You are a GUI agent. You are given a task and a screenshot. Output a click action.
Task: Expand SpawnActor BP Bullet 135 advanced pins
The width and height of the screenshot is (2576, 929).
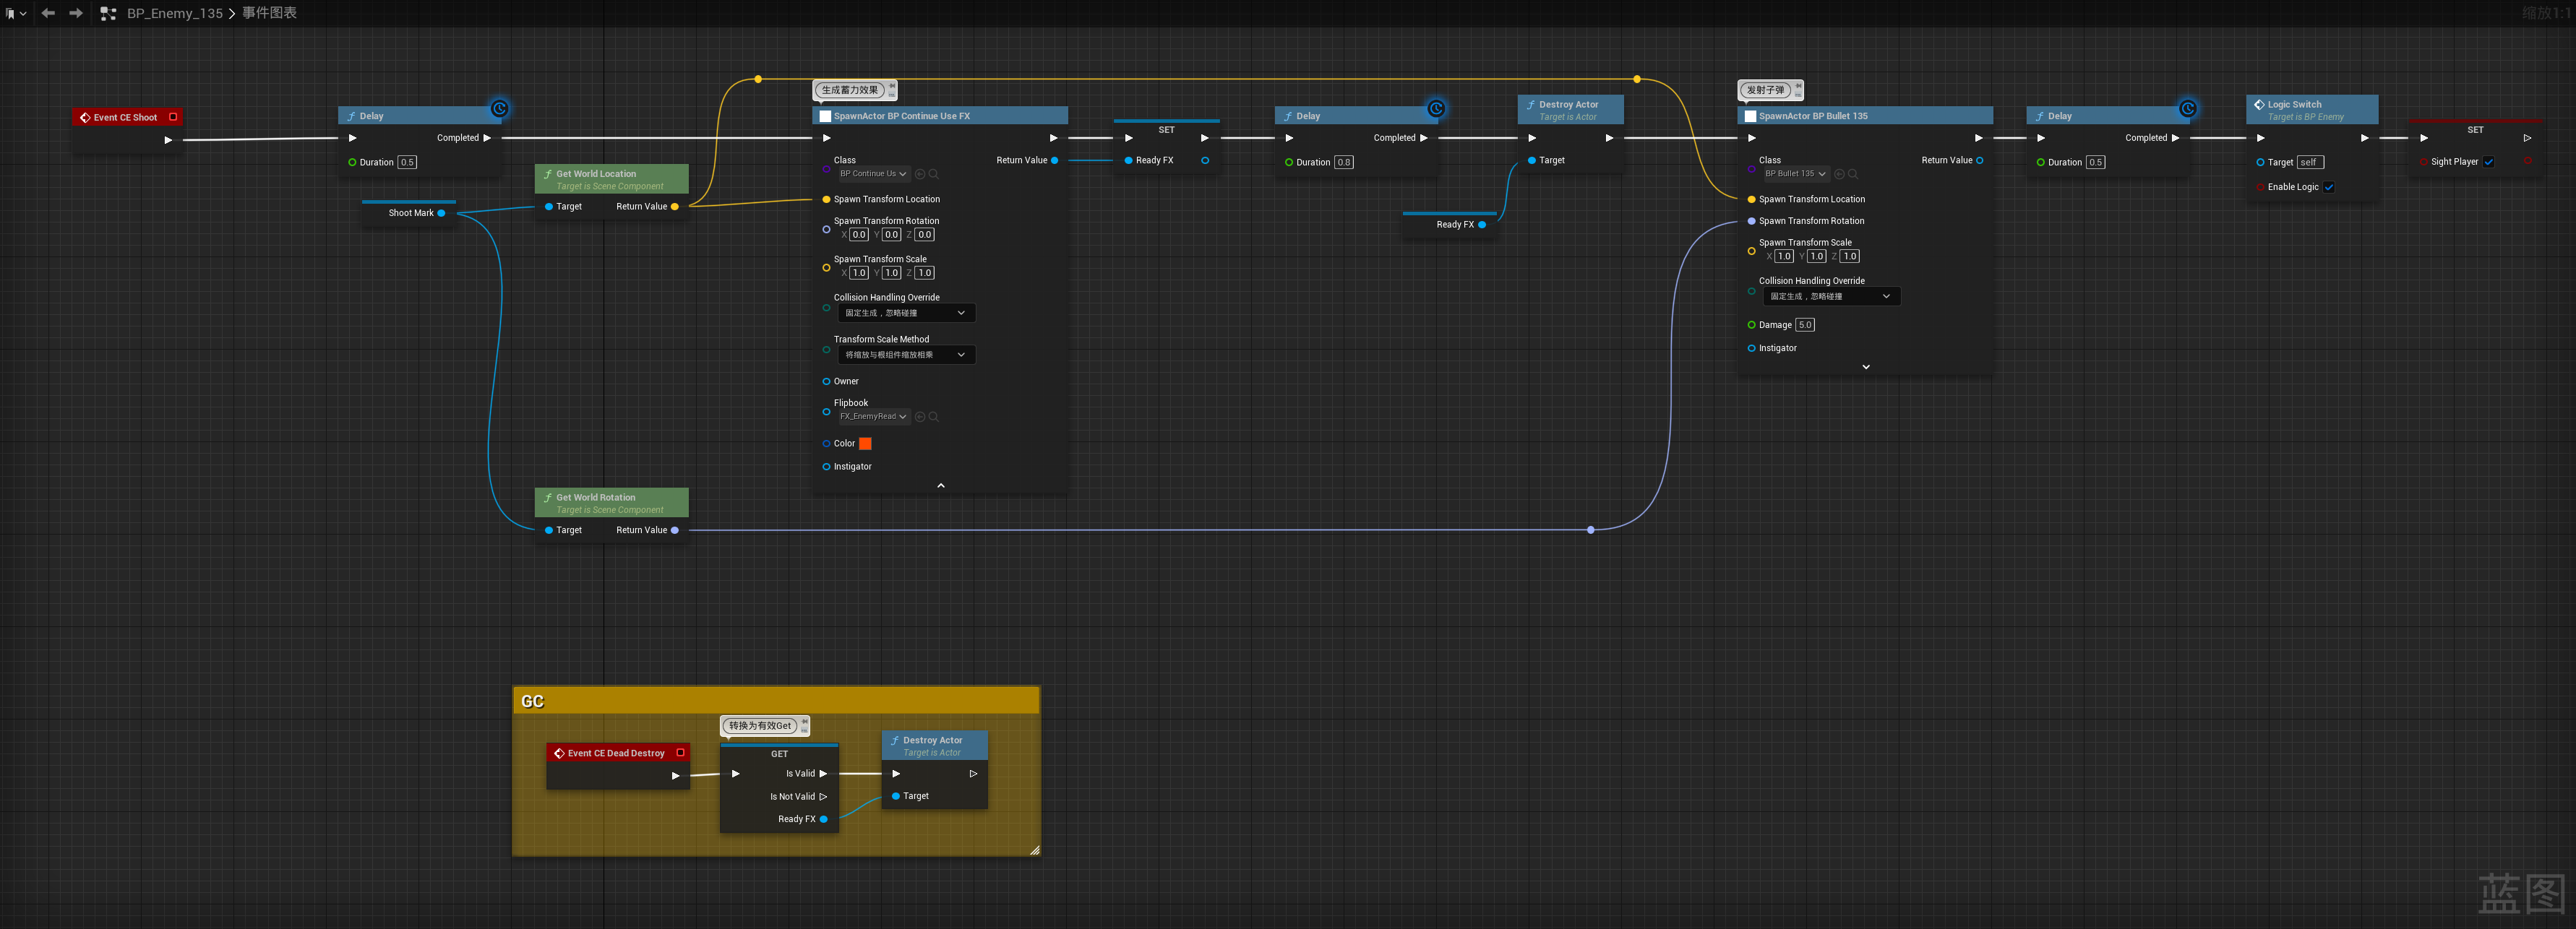(x=1865, y=367)
